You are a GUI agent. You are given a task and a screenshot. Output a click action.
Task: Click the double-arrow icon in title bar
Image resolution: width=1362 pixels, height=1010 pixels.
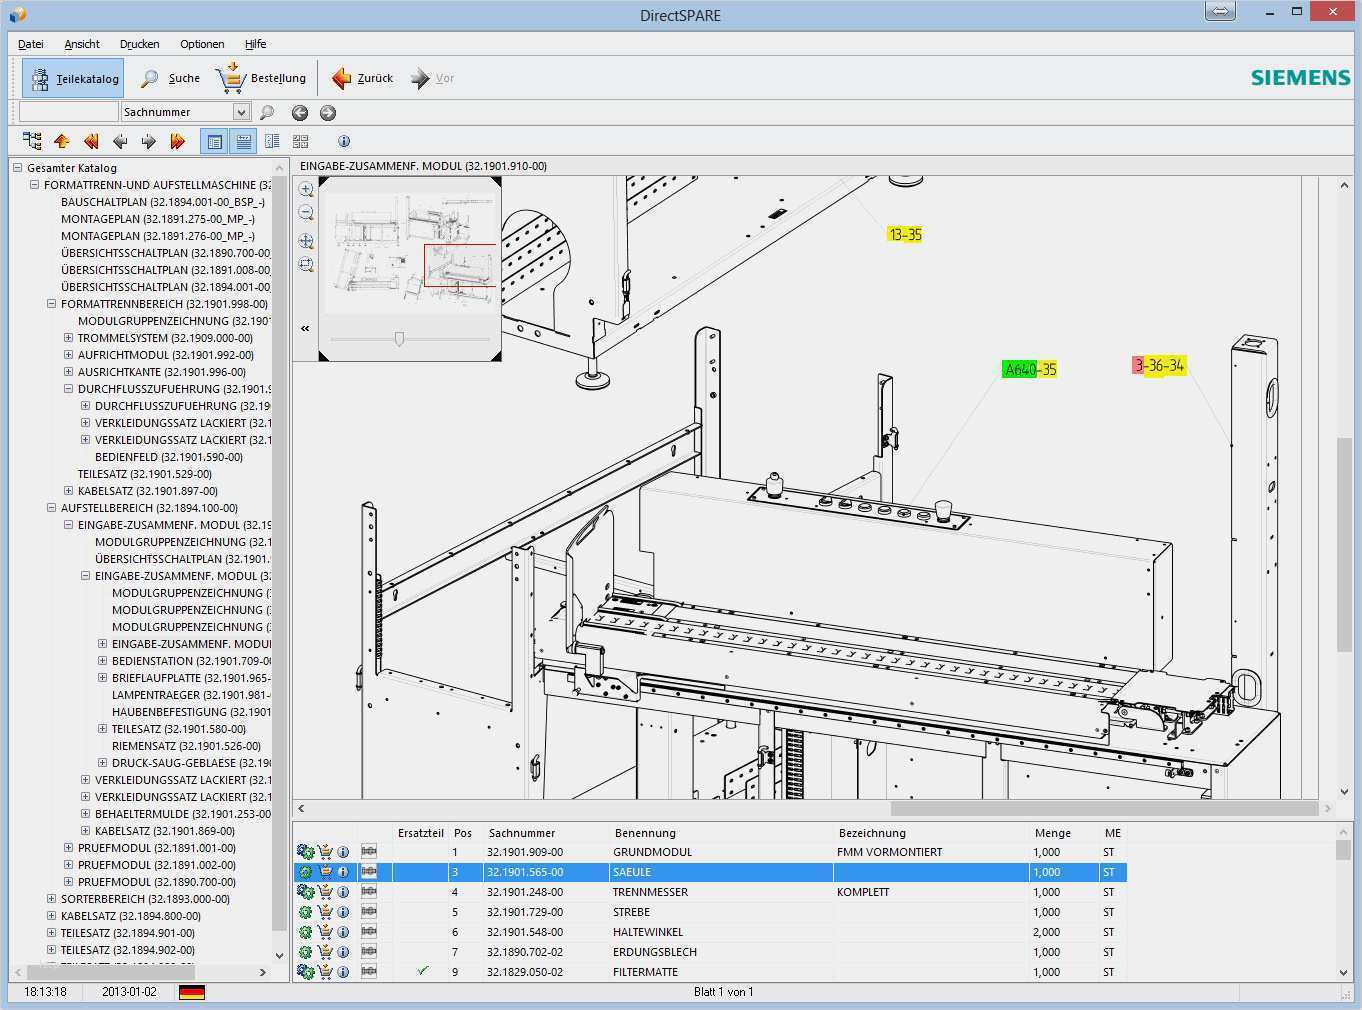(1220, 12)
